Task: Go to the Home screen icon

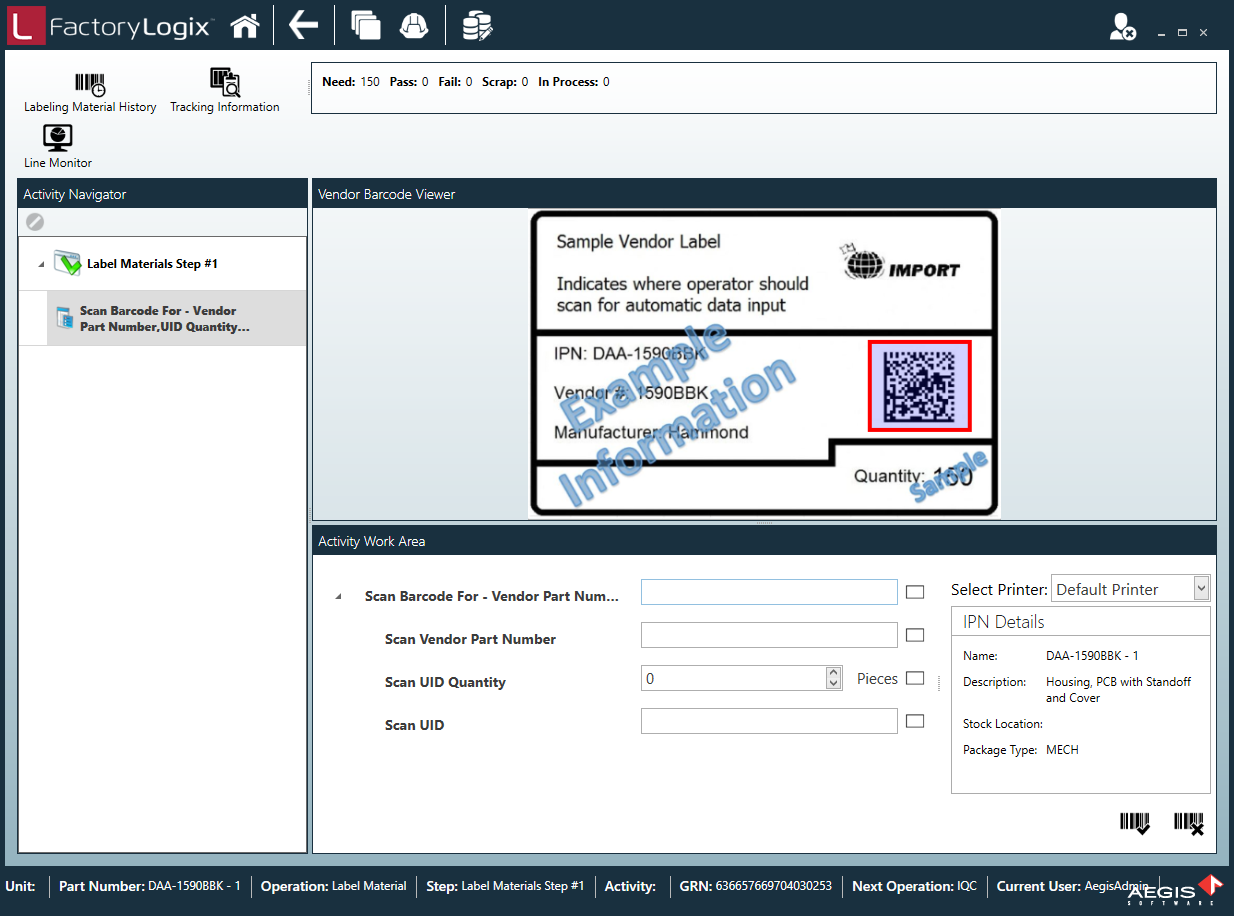Action: [x=245, y=27]
